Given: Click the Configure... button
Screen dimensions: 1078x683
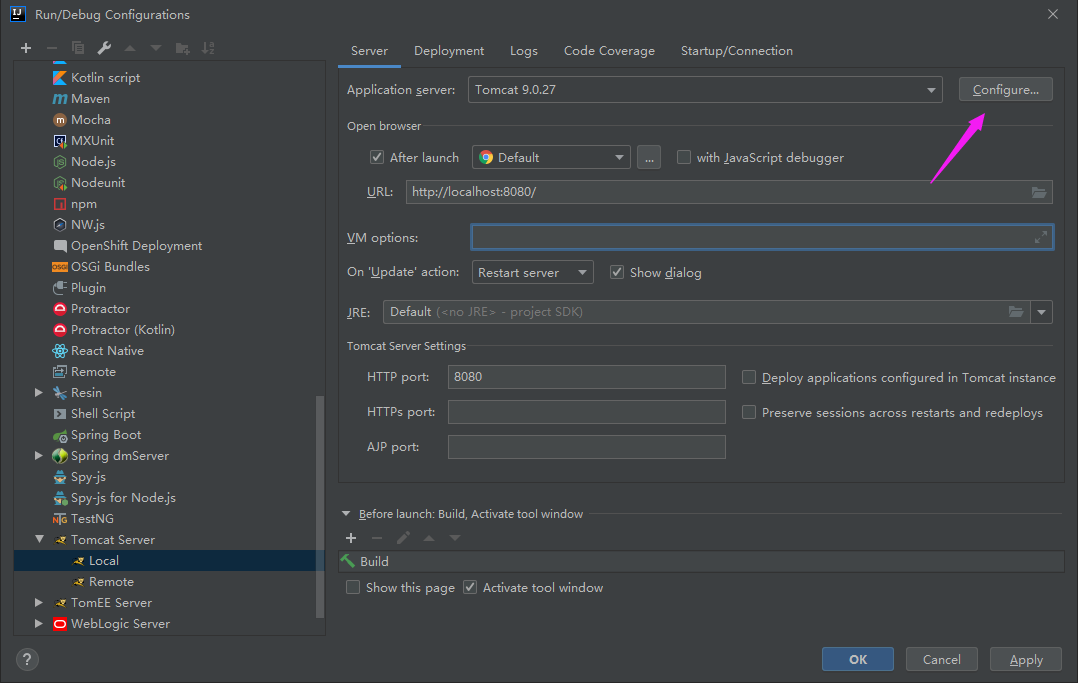Looking at the screenshot, I should [x=1005, y=90].
